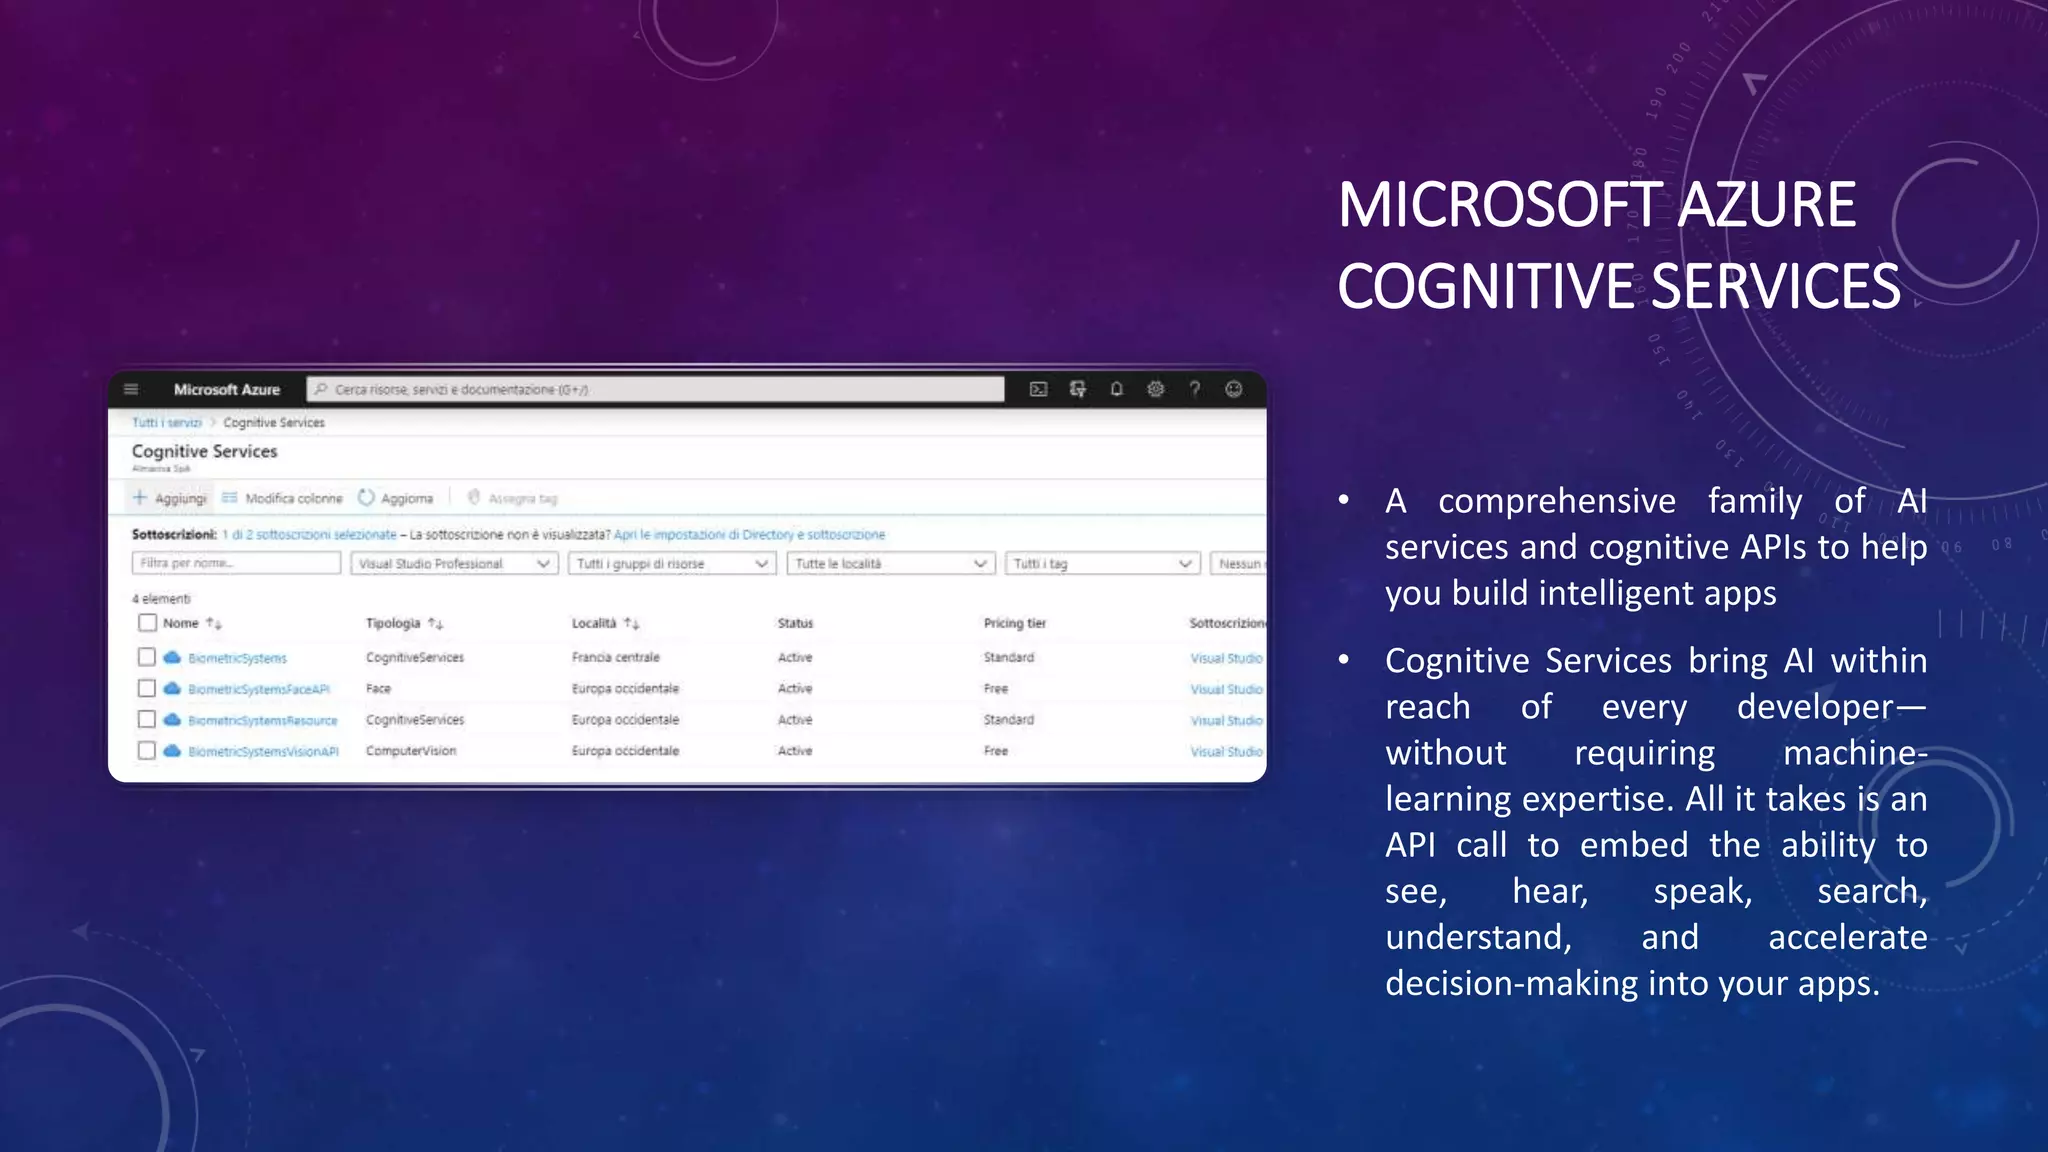Click the BiometricSystemsVisionAPI cloud resource icon

tap(172, 750)
